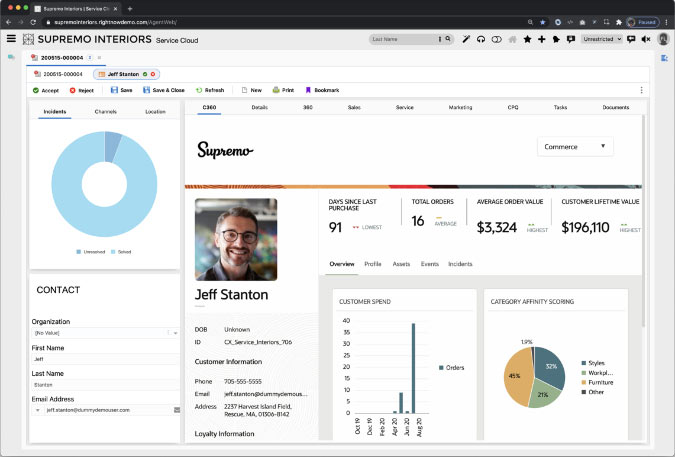Close the Jeff Stanton sub-tab
The height and width of the screenshot is (457, 675).
pyautogui.click(x=153, y=74)
